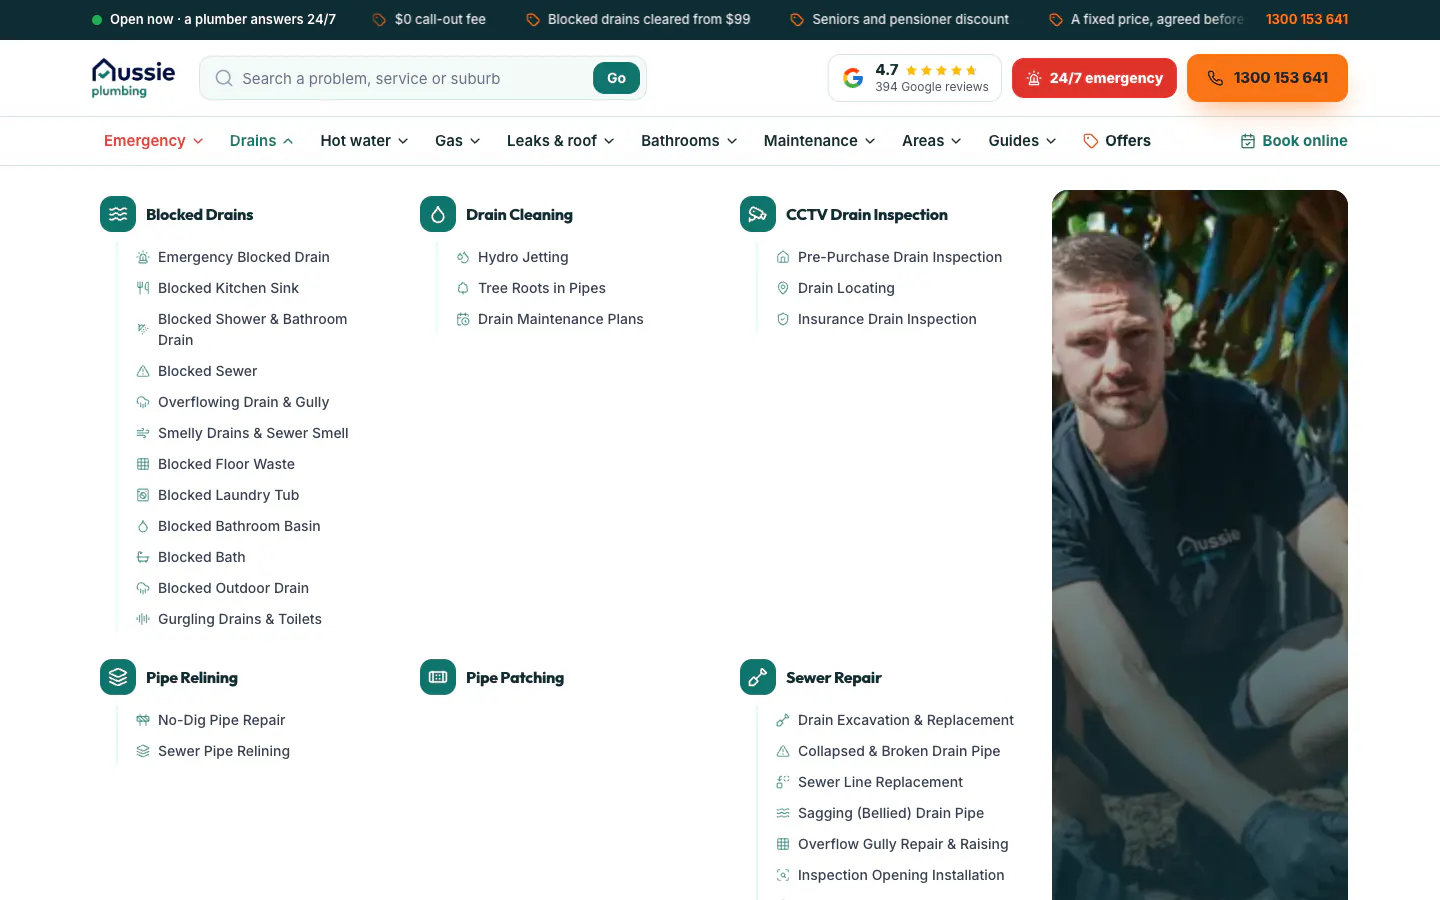Click the Pipe Relining layers icon
This screenshot has width=1440, height=900.
click(x=118, y=677)
